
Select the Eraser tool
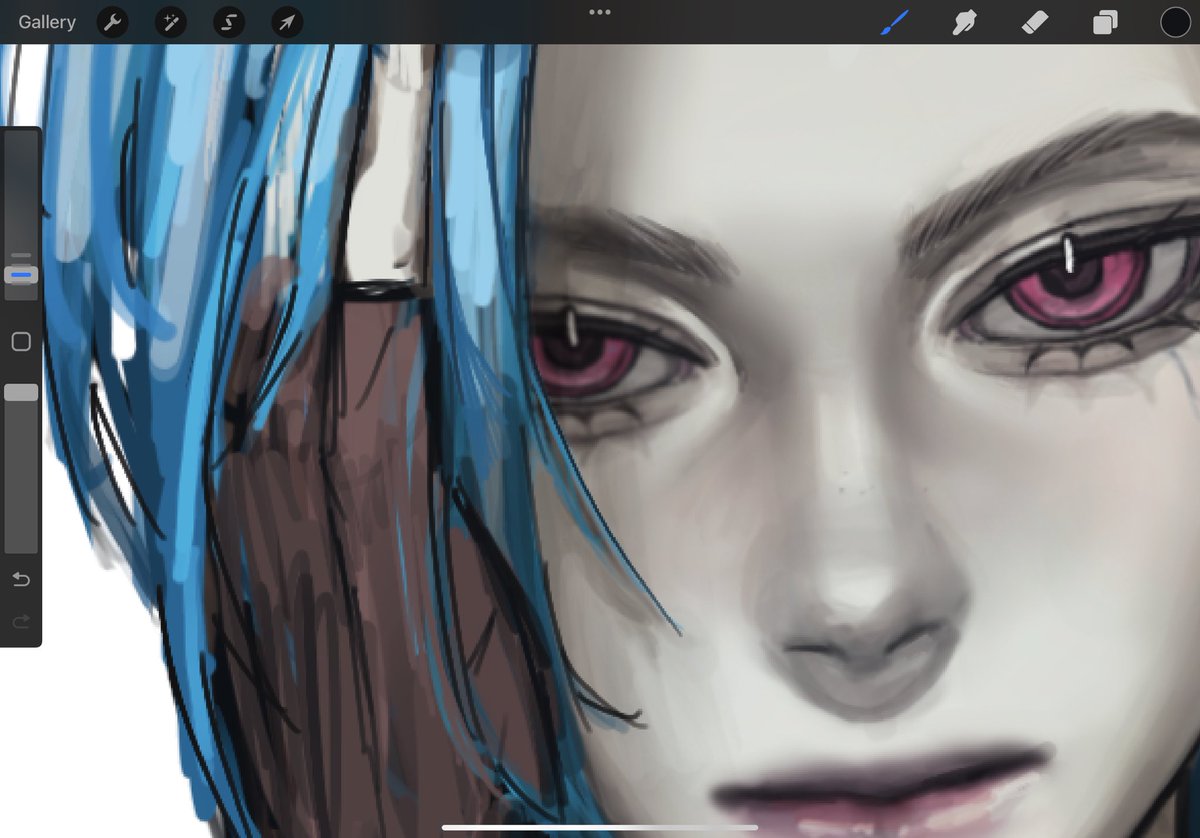coord(1035,22)
